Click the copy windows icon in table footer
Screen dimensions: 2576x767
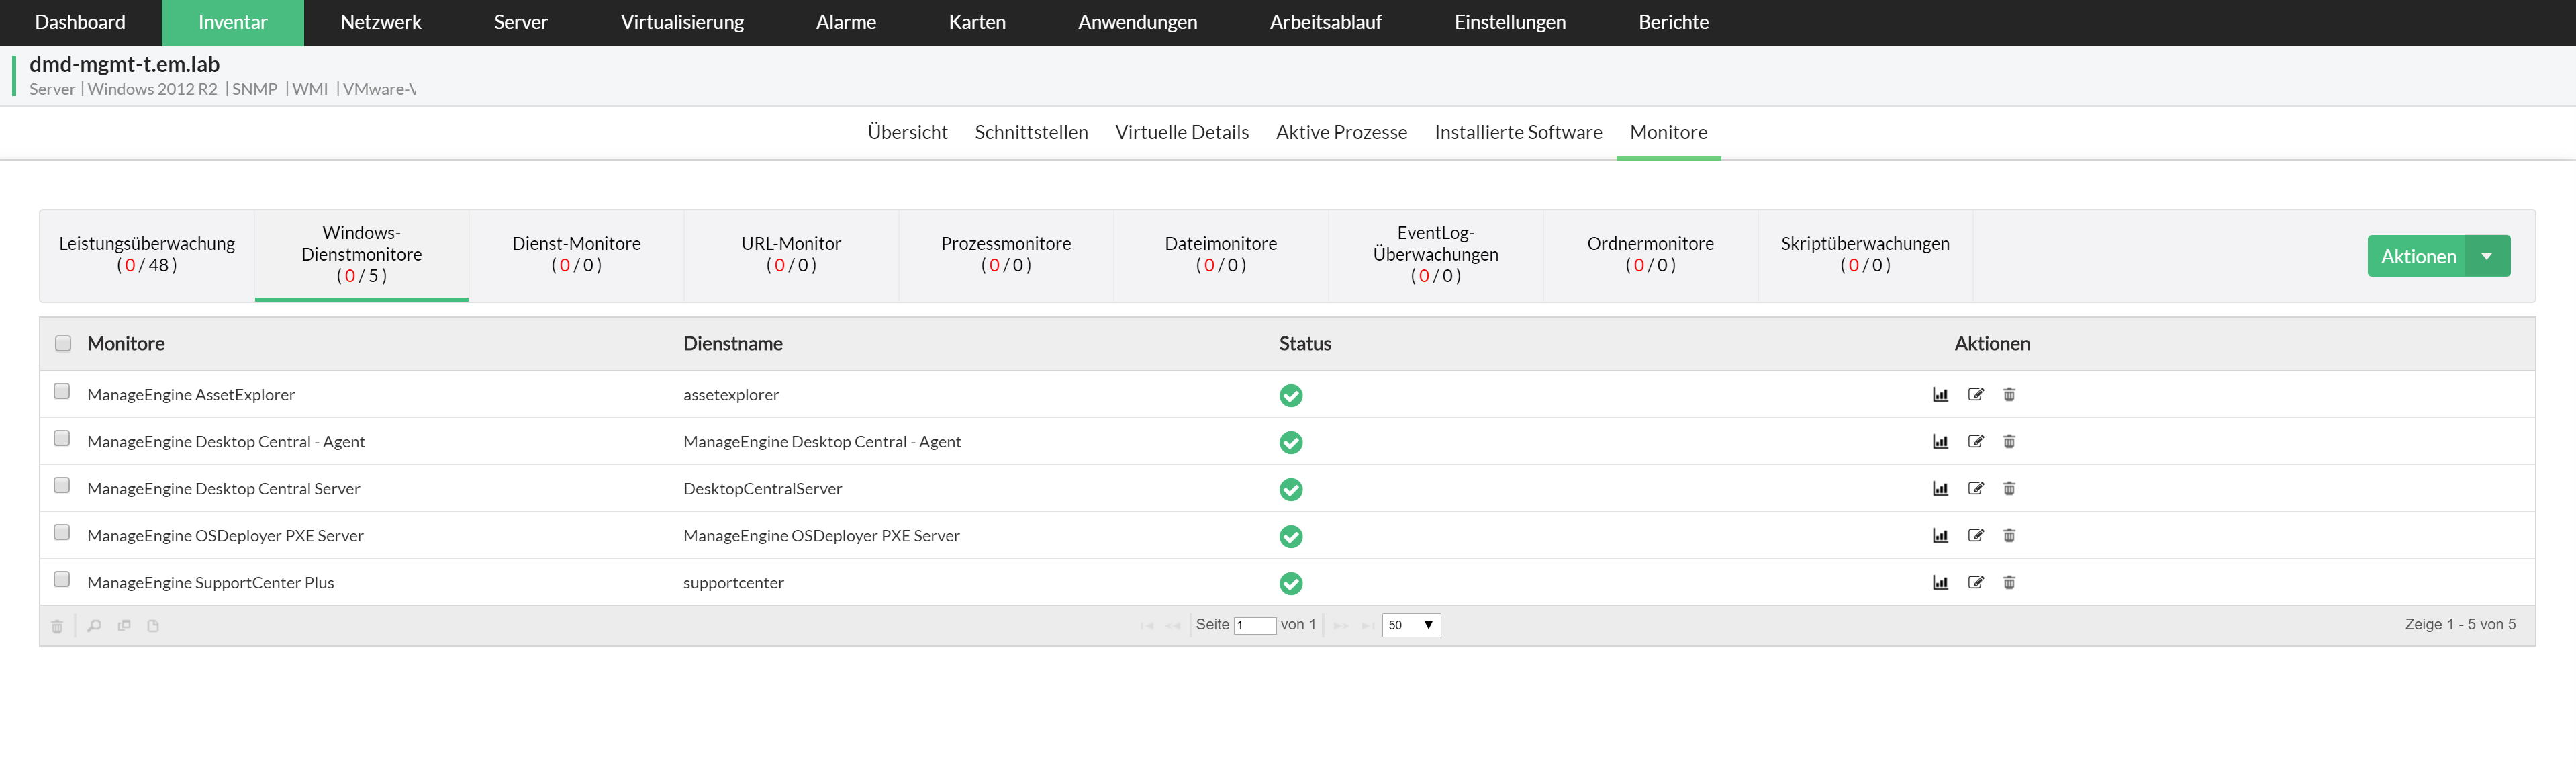coord(124,626)
